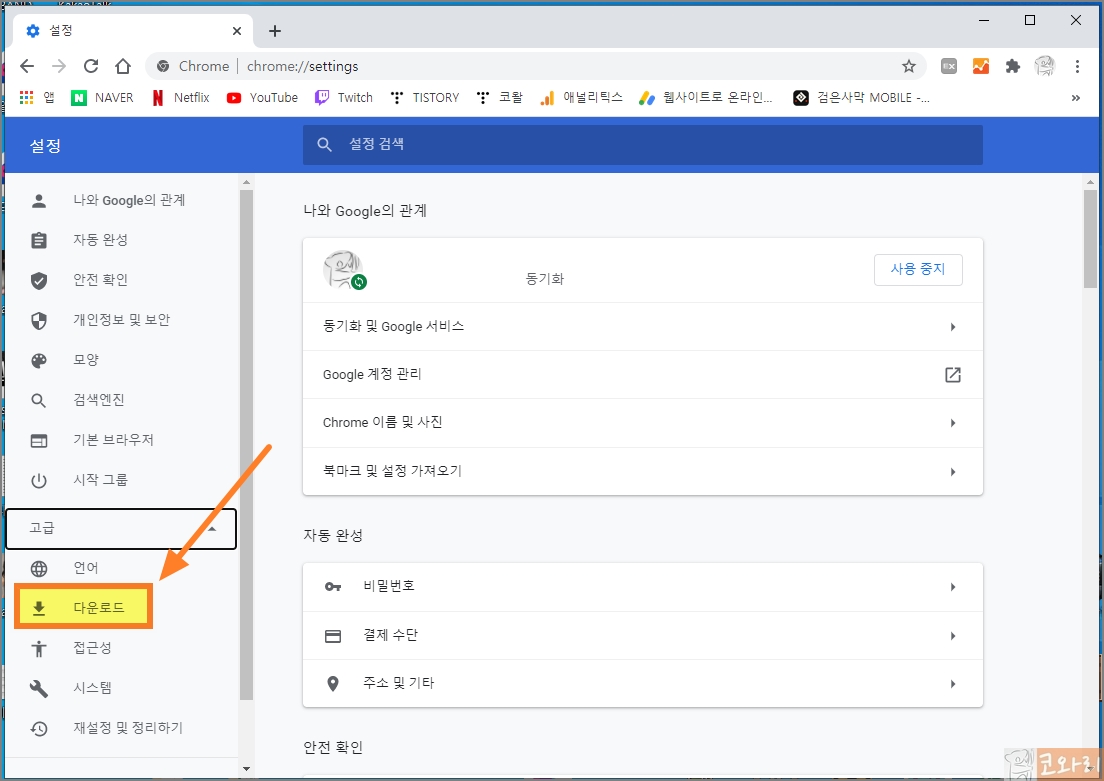Select the 설정 browser tab
Screen dimensions: 1104x781
tap(132, 31)
